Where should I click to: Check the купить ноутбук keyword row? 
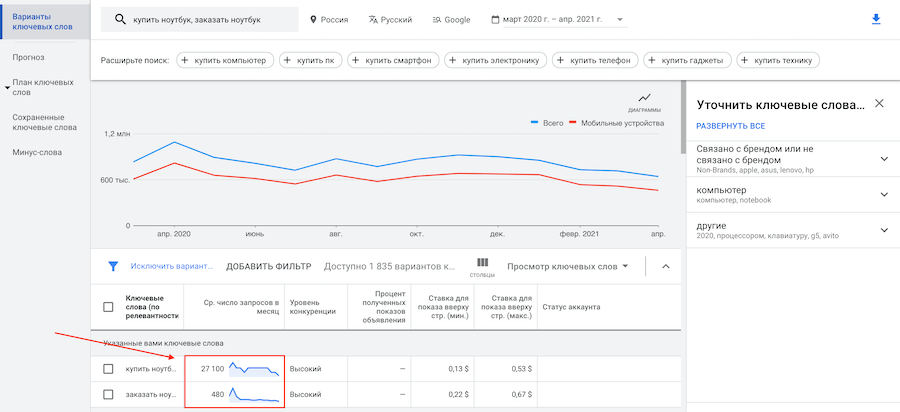109,369
